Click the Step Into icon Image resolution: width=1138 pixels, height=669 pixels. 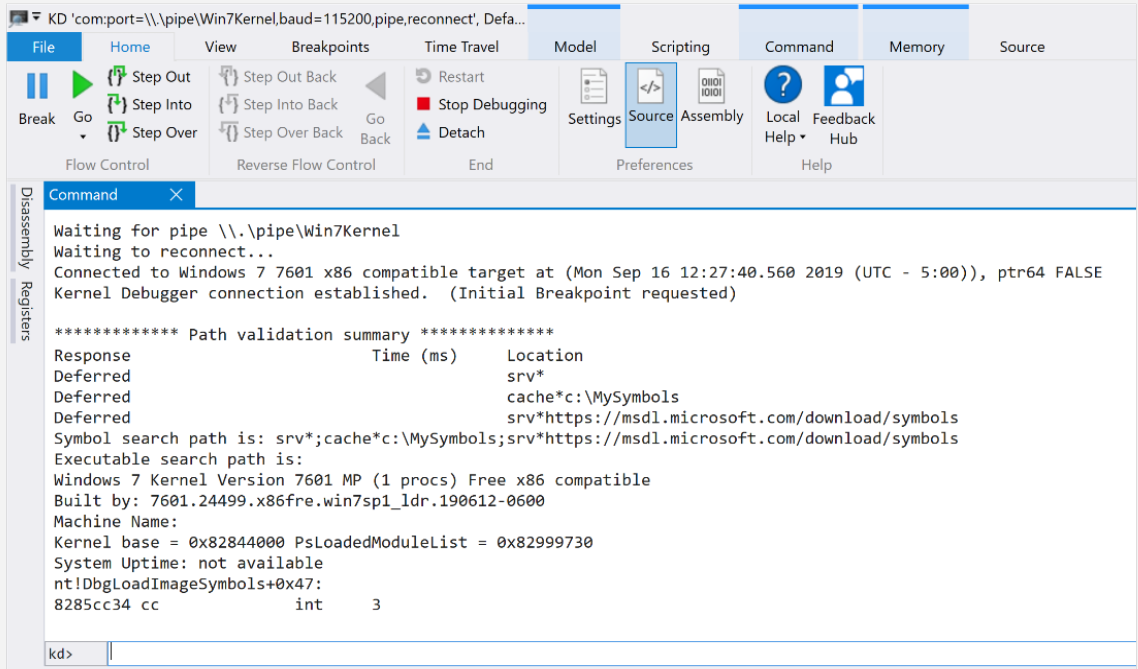[x=117, y=104]
